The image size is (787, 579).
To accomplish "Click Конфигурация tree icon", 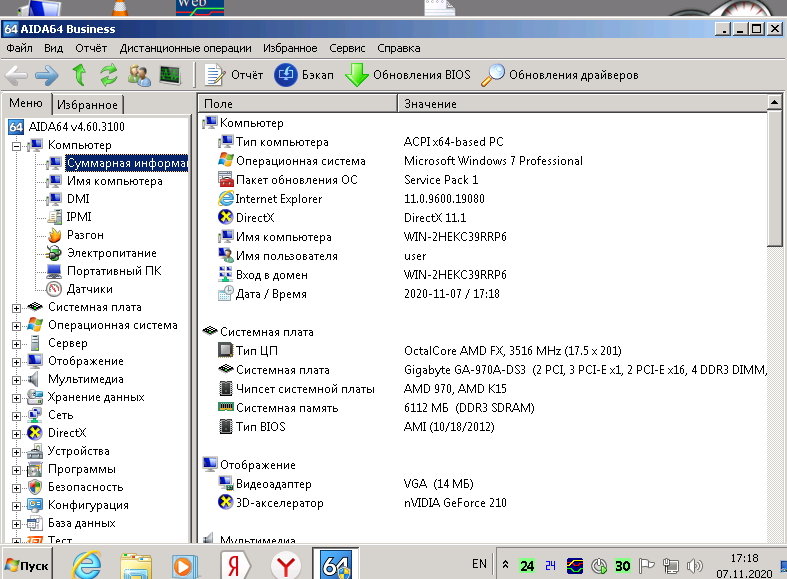I will [x=35, y=505].
